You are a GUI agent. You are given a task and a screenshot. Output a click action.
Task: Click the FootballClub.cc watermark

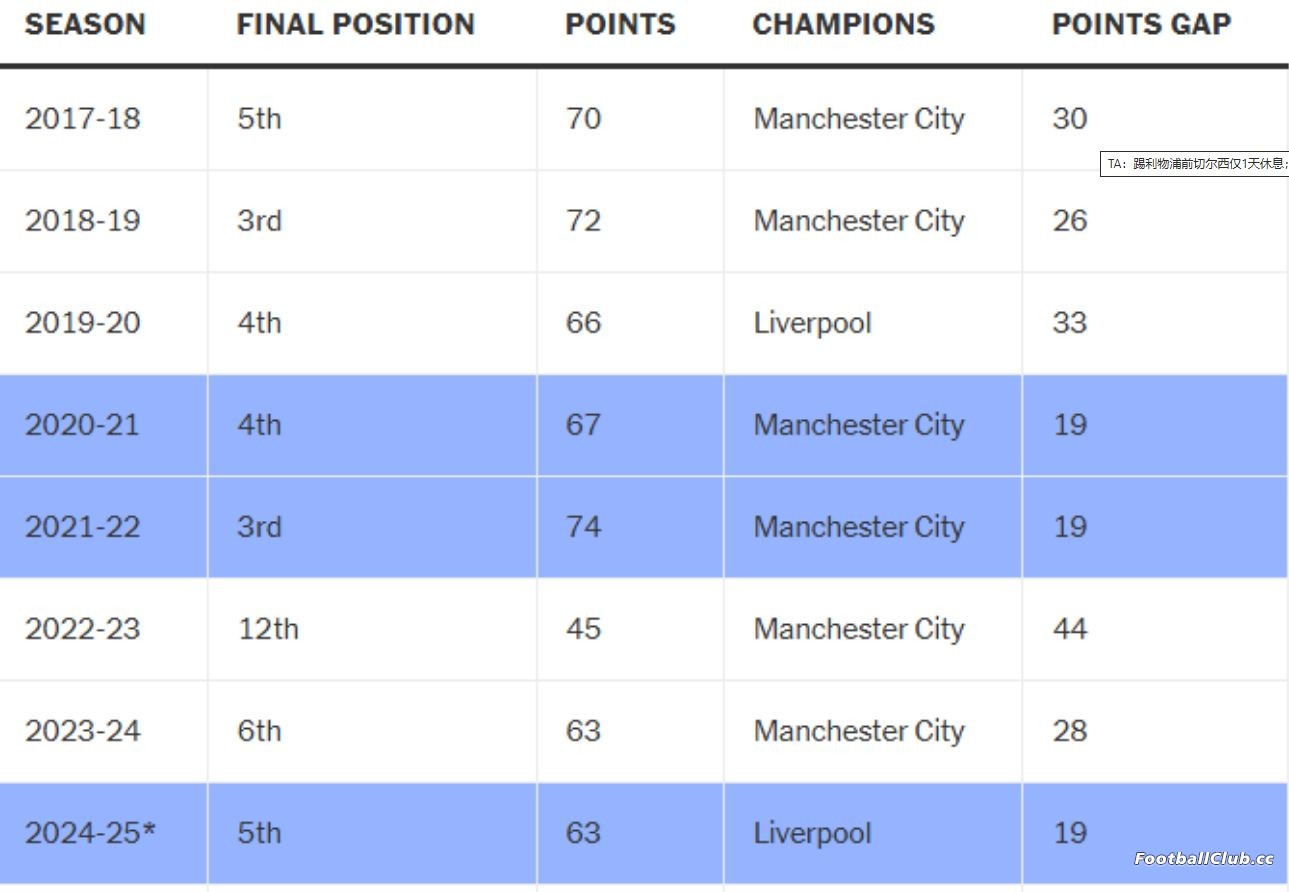pyautogui.click(x=1203, y=858)
